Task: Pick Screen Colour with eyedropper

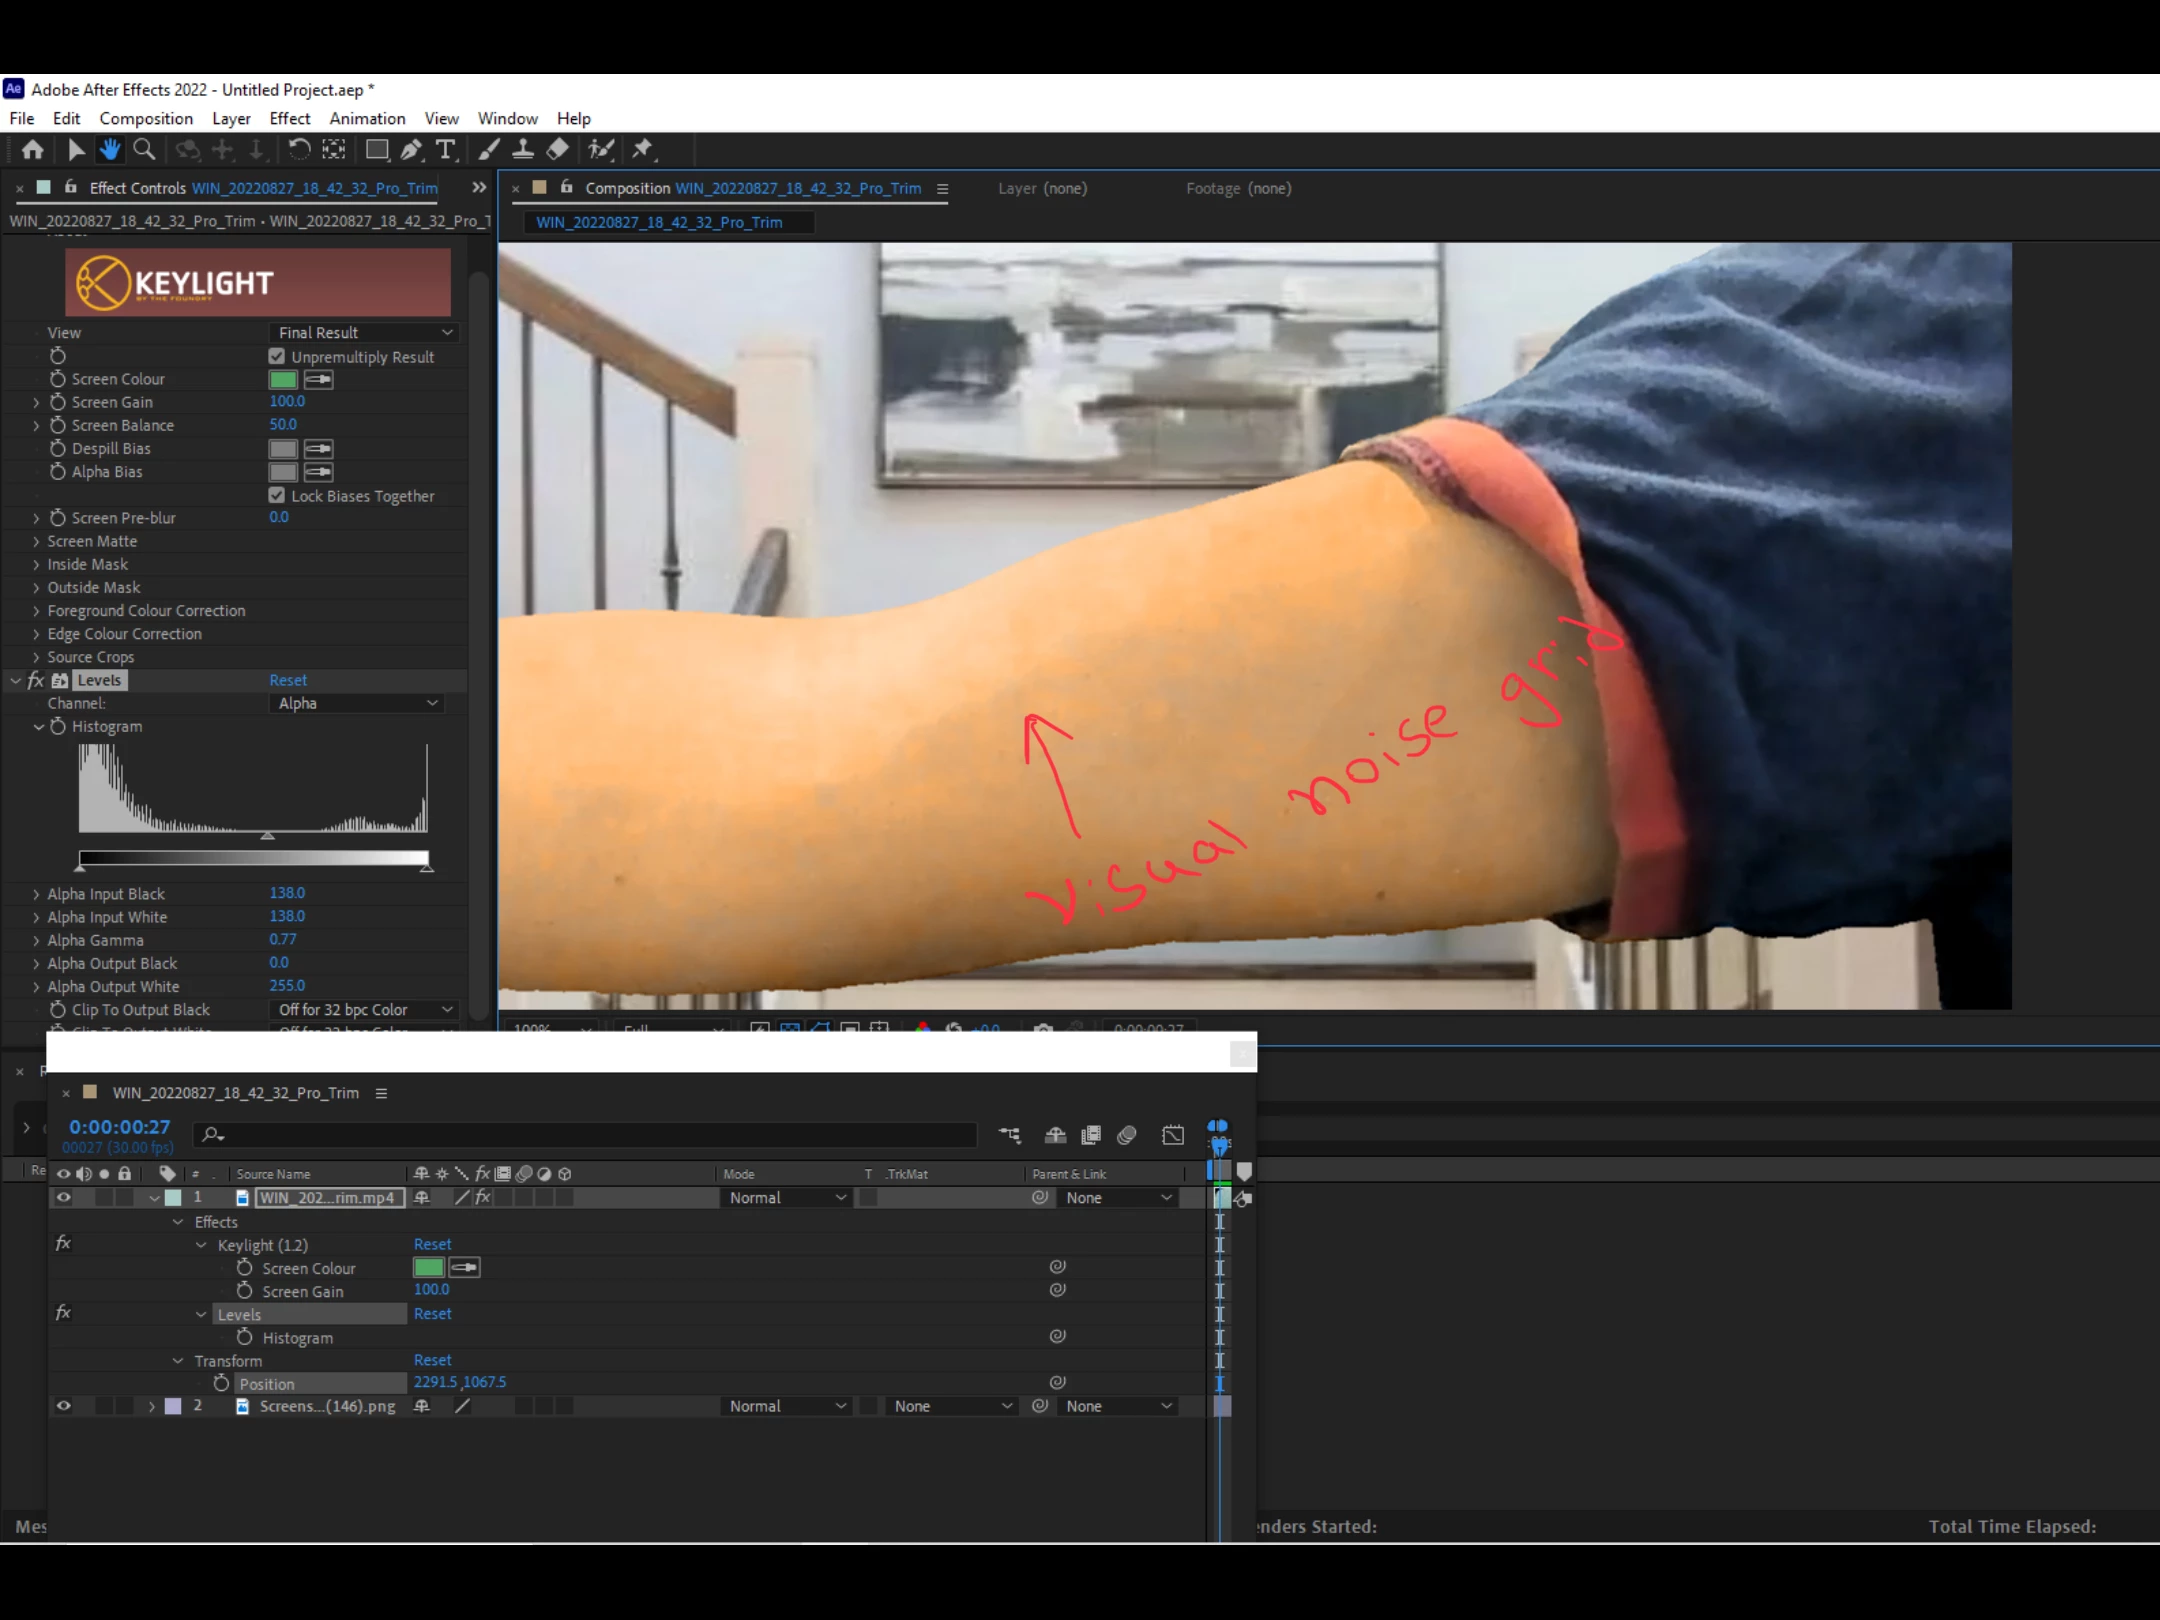Action: pyautogui.click(x=318, y=380)
